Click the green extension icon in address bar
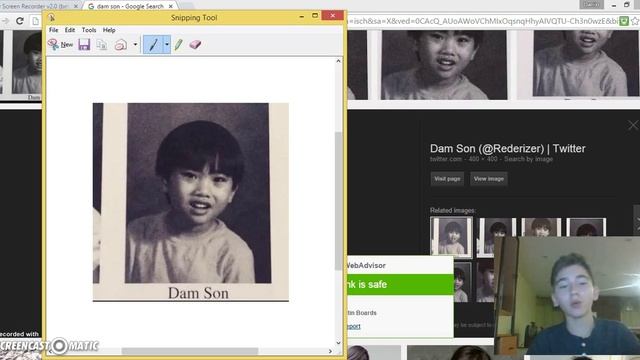Viewport: 640px width, 360px height. click(x=623, y=21)
